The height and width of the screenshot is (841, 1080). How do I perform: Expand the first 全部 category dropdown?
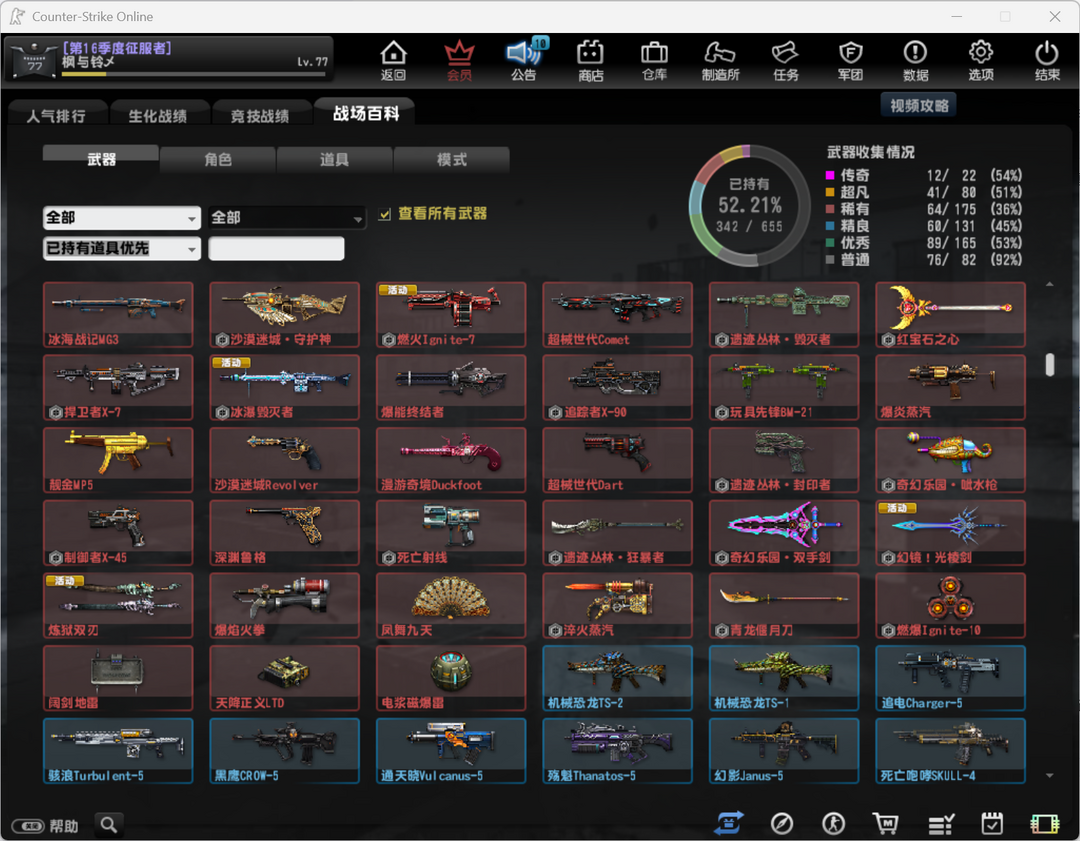click(121, 218)
